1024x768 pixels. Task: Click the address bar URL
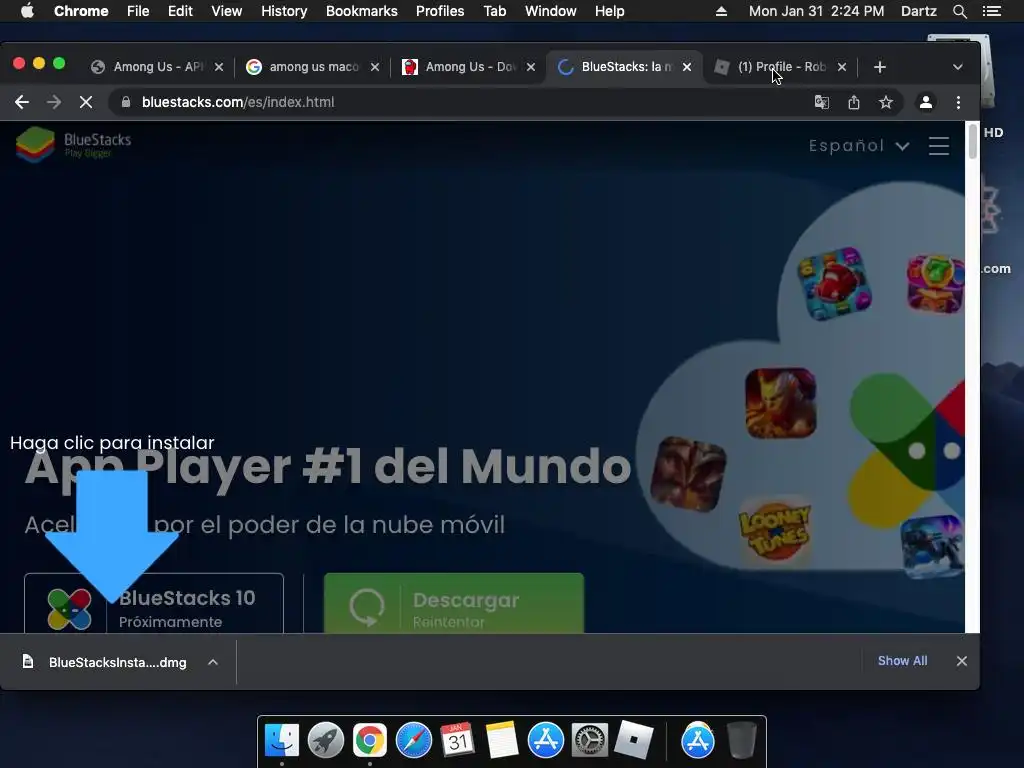click(238, 102)
